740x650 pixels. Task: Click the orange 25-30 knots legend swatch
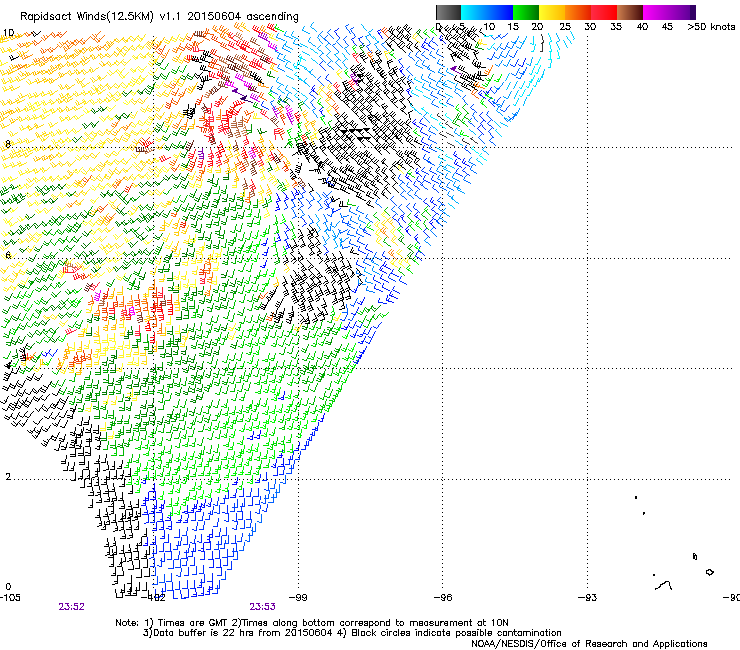[x=578, y=12]
